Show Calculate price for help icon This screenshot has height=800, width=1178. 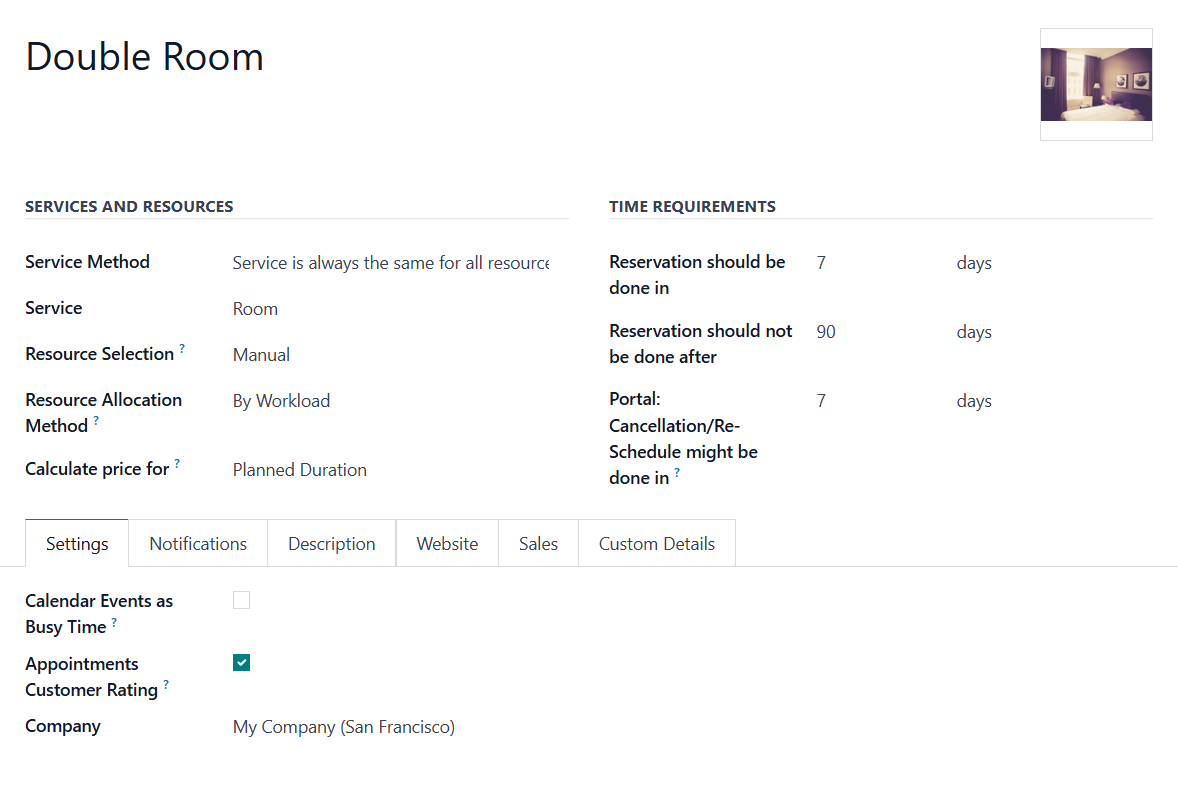click(x=177, y=463)
